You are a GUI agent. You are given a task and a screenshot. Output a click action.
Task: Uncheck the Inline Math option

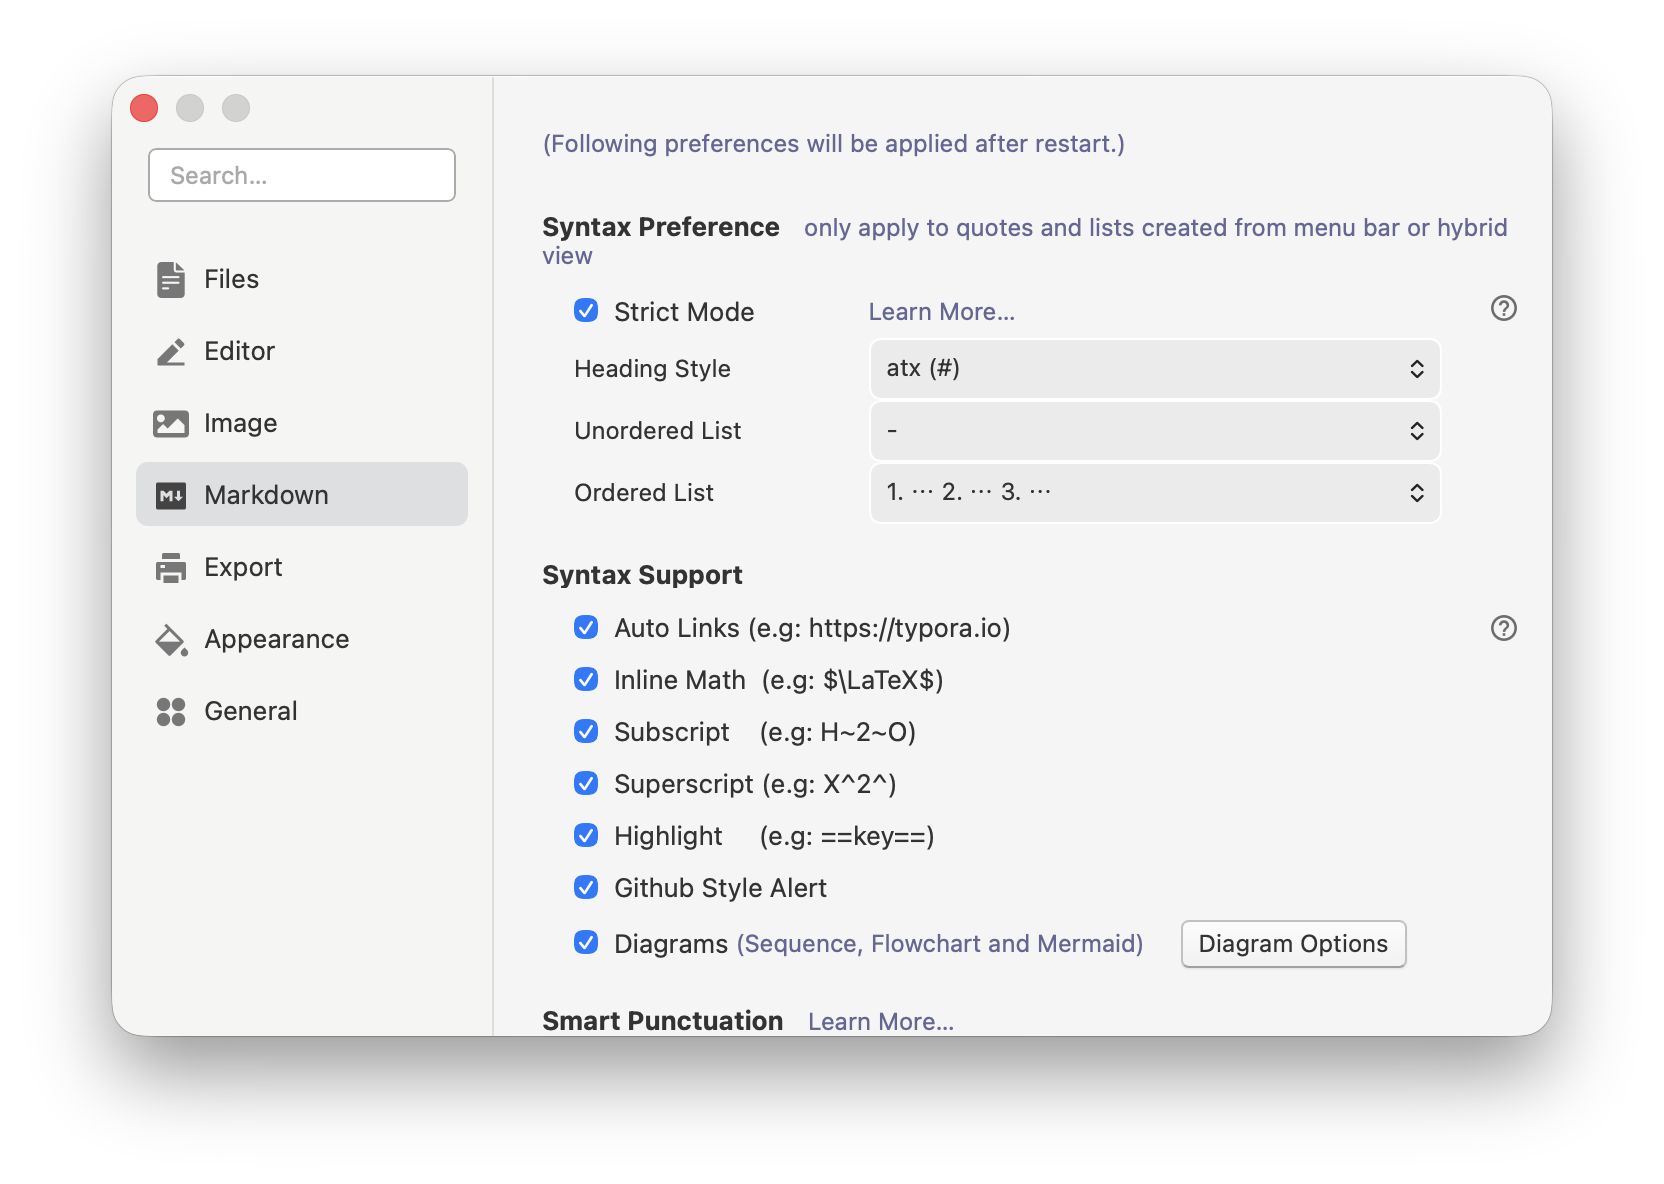point(586,680)
